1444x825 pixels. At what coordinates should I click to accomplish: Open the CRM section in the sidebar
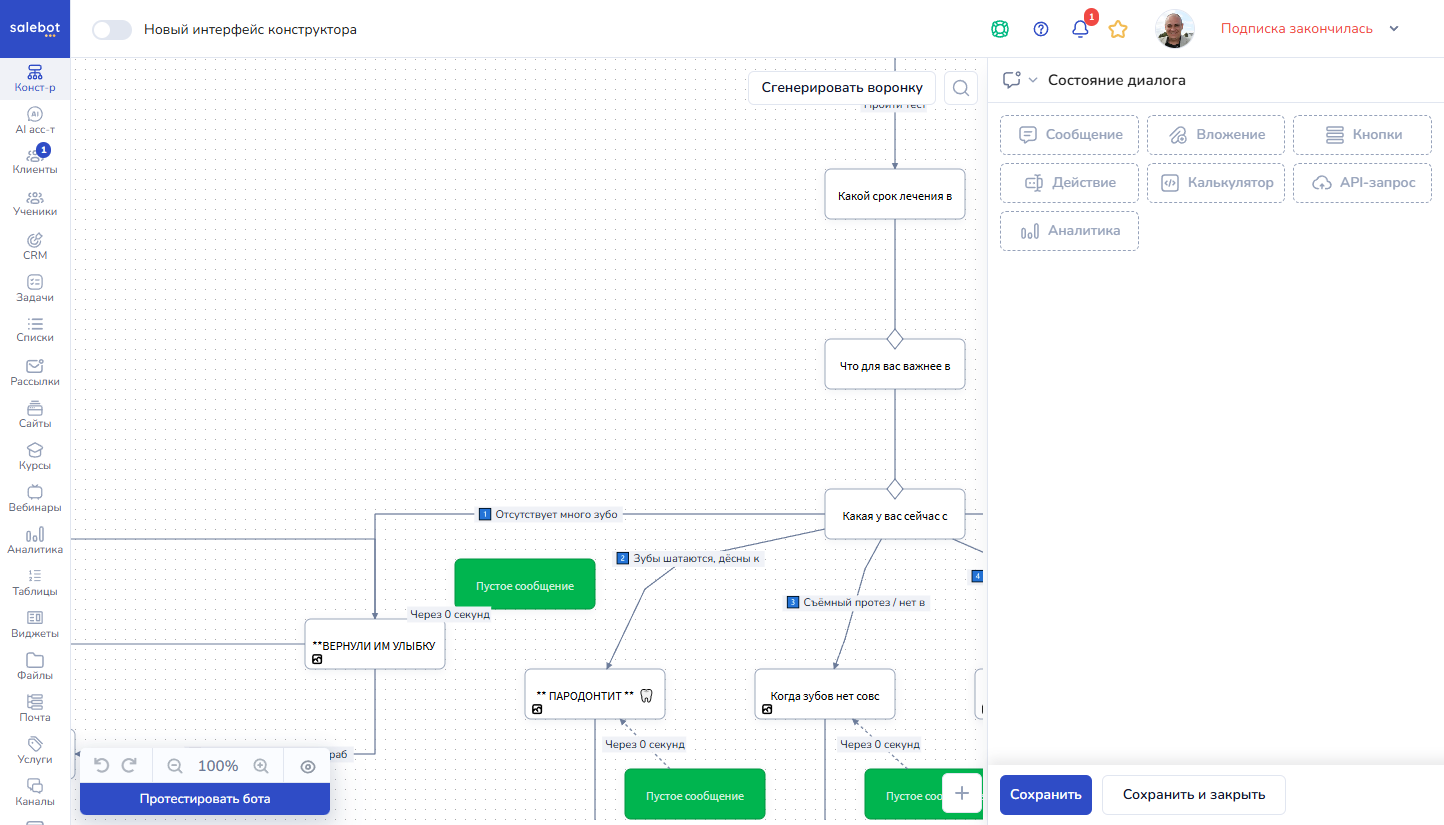(x=35, y=246)
